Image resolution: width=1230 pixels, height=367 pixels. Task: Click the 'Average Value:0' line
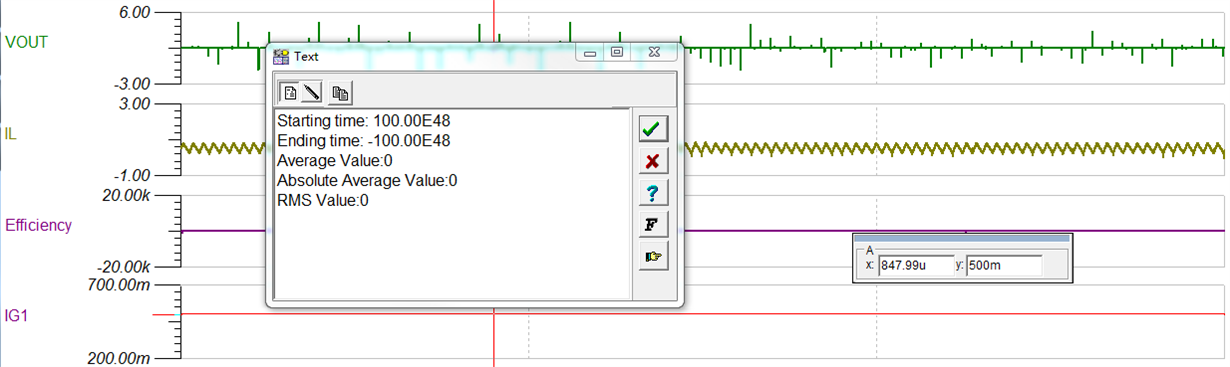pos(335,161)
